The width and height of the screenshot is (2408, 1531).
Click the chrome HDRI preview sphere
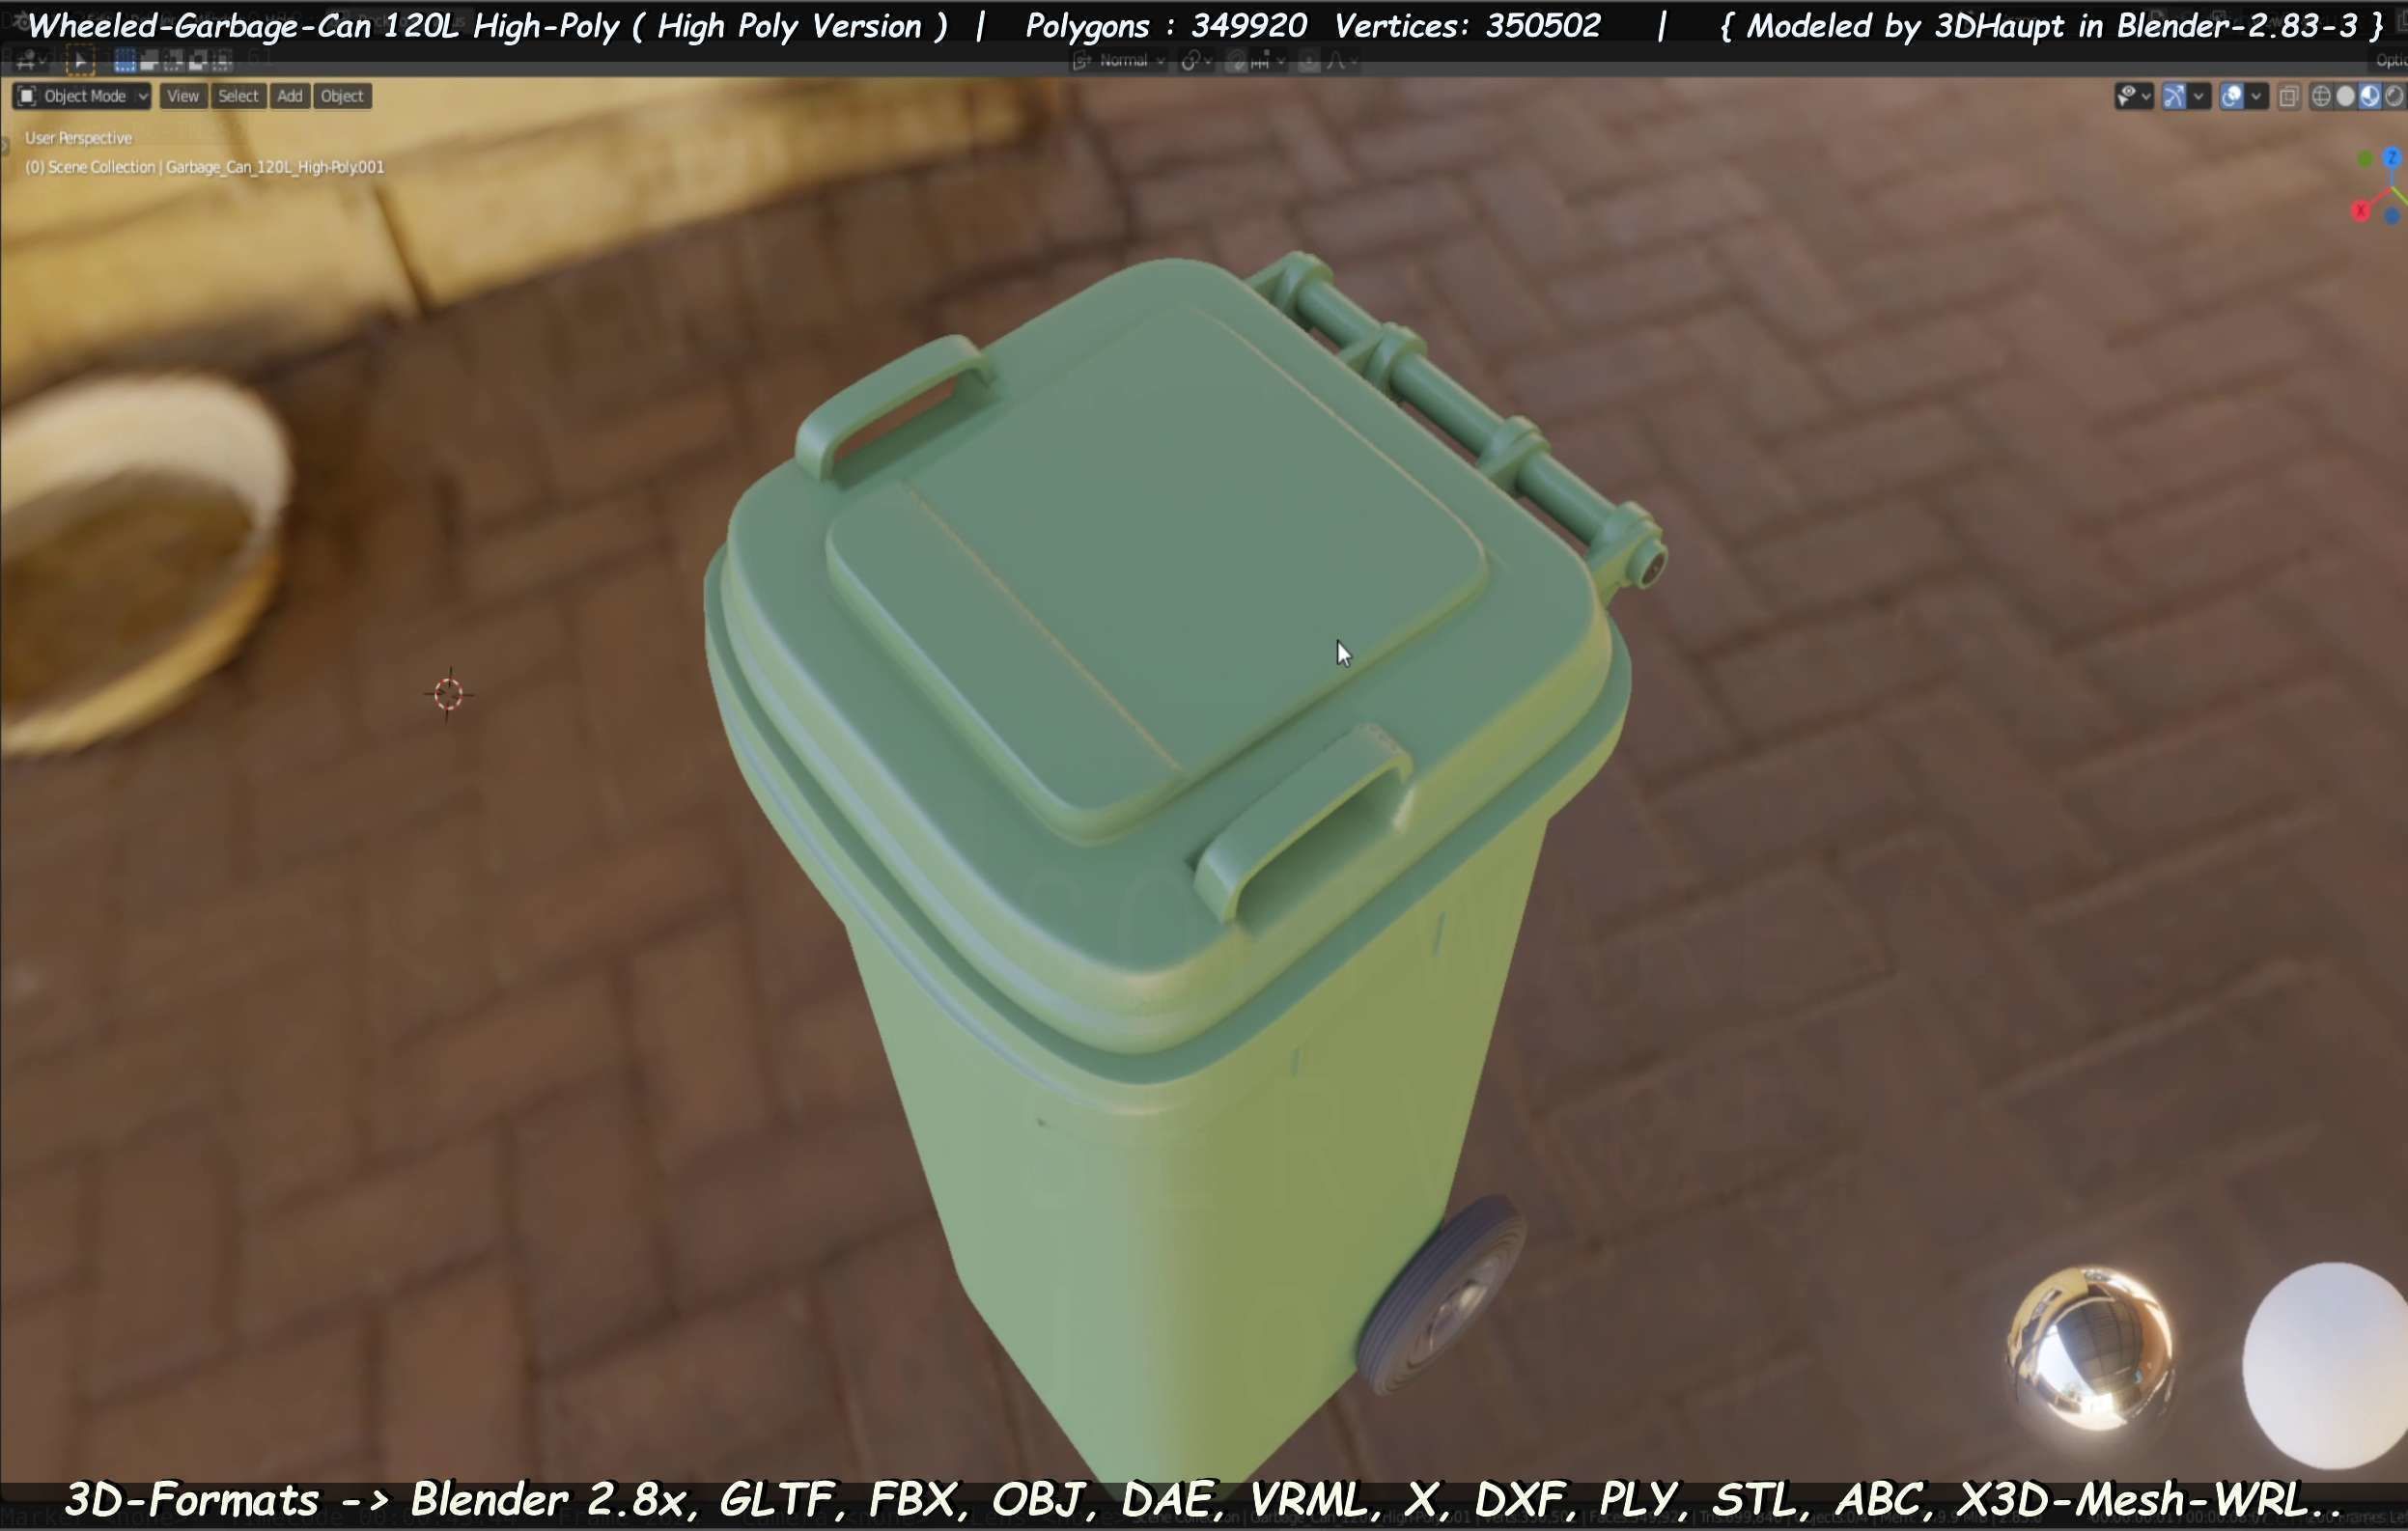[2089, 1347]
